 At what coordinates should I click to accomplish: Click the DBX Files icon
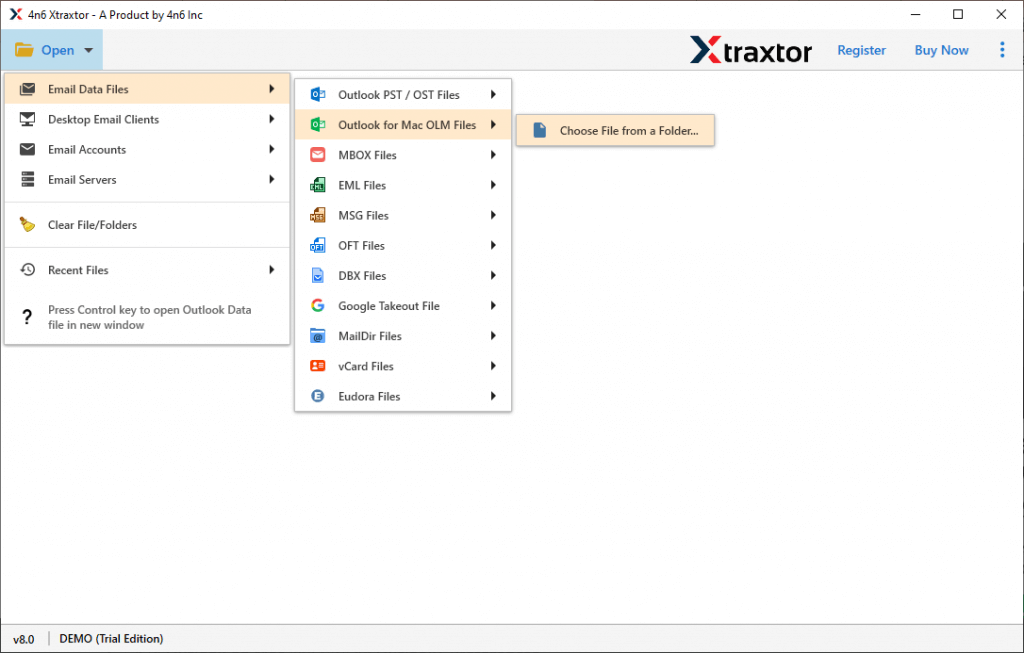pyautogui.click(x=320, y=275)
